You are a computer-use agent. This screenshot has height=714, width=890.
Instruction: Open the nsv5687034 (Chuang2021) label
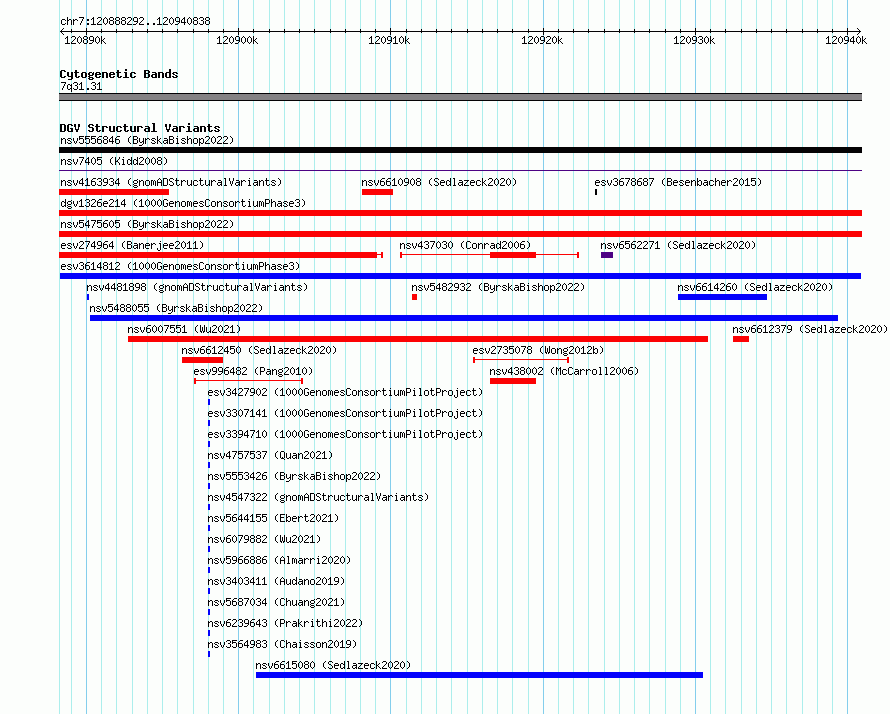(276, 602)
